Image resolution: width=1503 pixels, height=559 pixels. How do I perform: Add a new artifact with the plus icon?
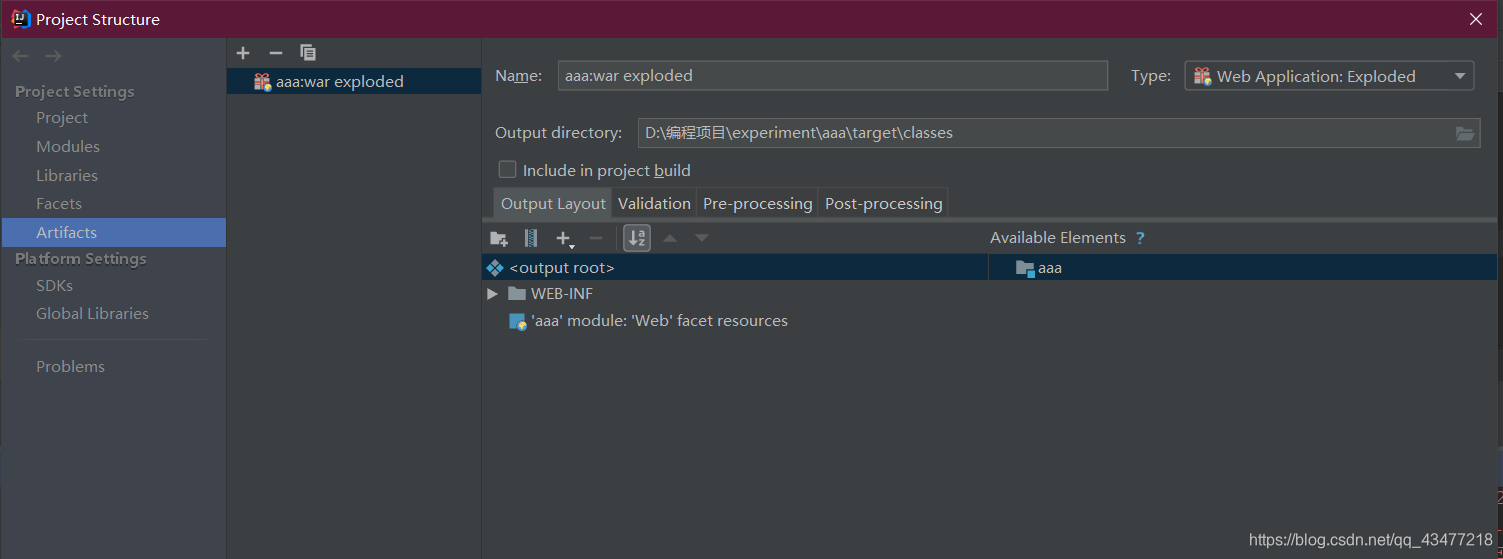[243, 53]
